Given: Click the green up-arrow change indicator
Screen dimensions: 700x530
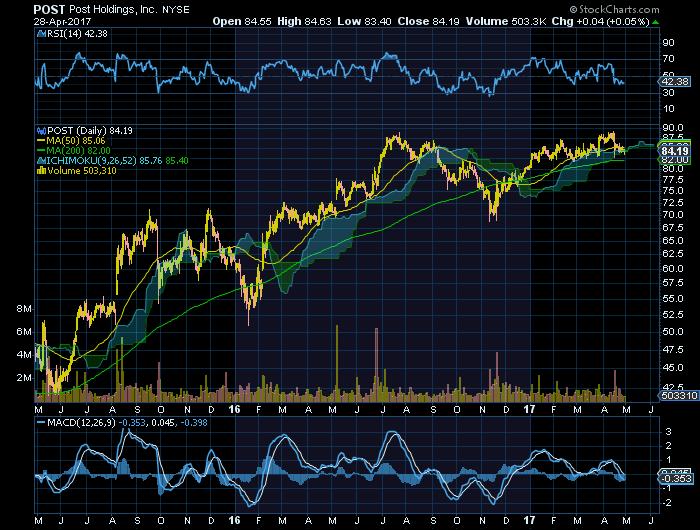Looking at the screenshot, I should pyautogui.click(x=655, y=22).
